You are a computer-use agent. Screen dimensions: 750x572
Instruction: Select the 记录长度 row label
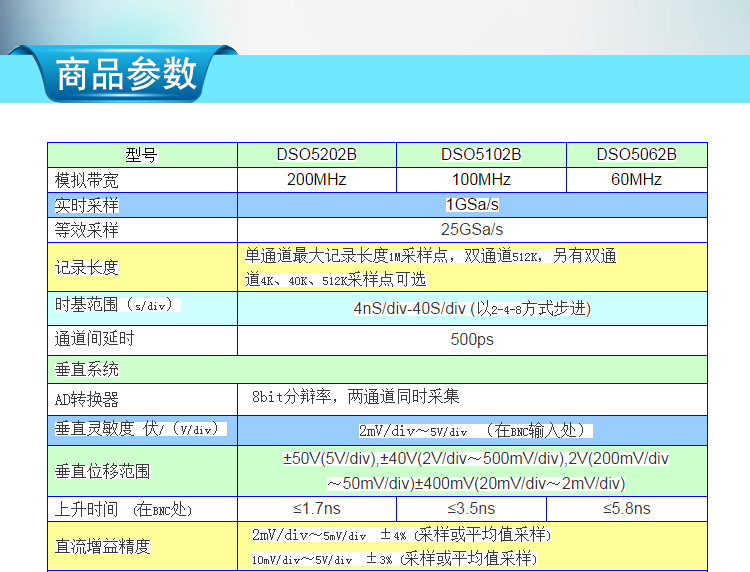click(87, 267)
